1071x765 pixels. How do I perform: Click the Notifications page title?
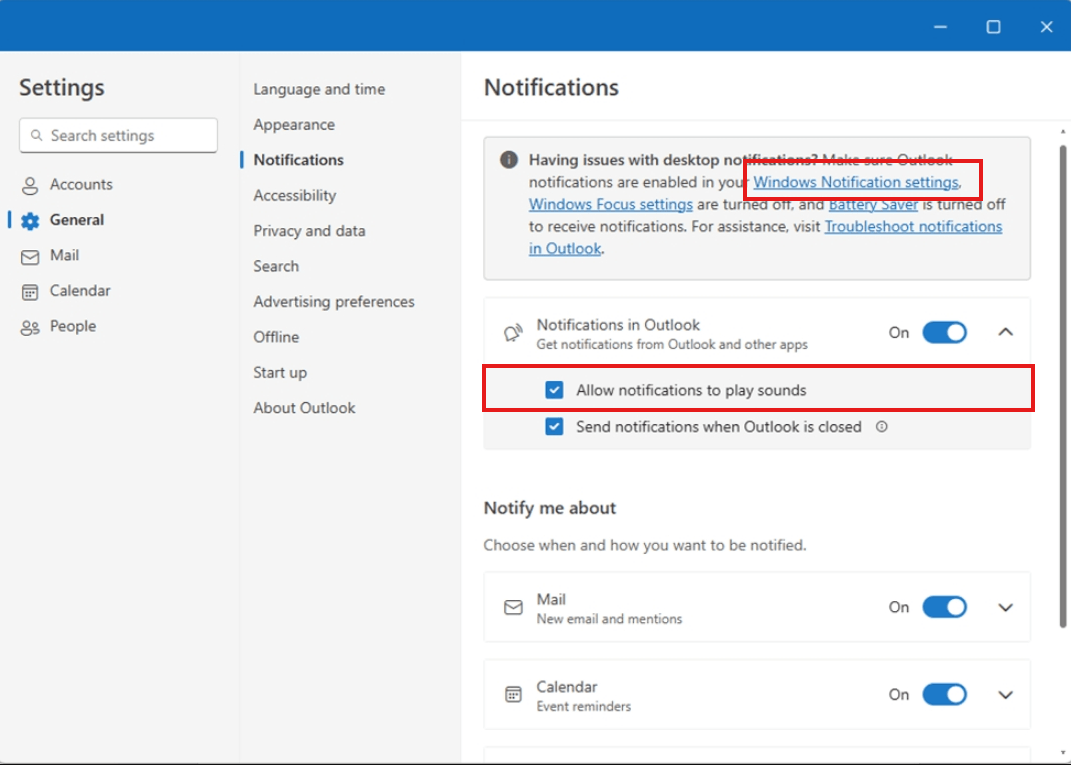(551, 87)
